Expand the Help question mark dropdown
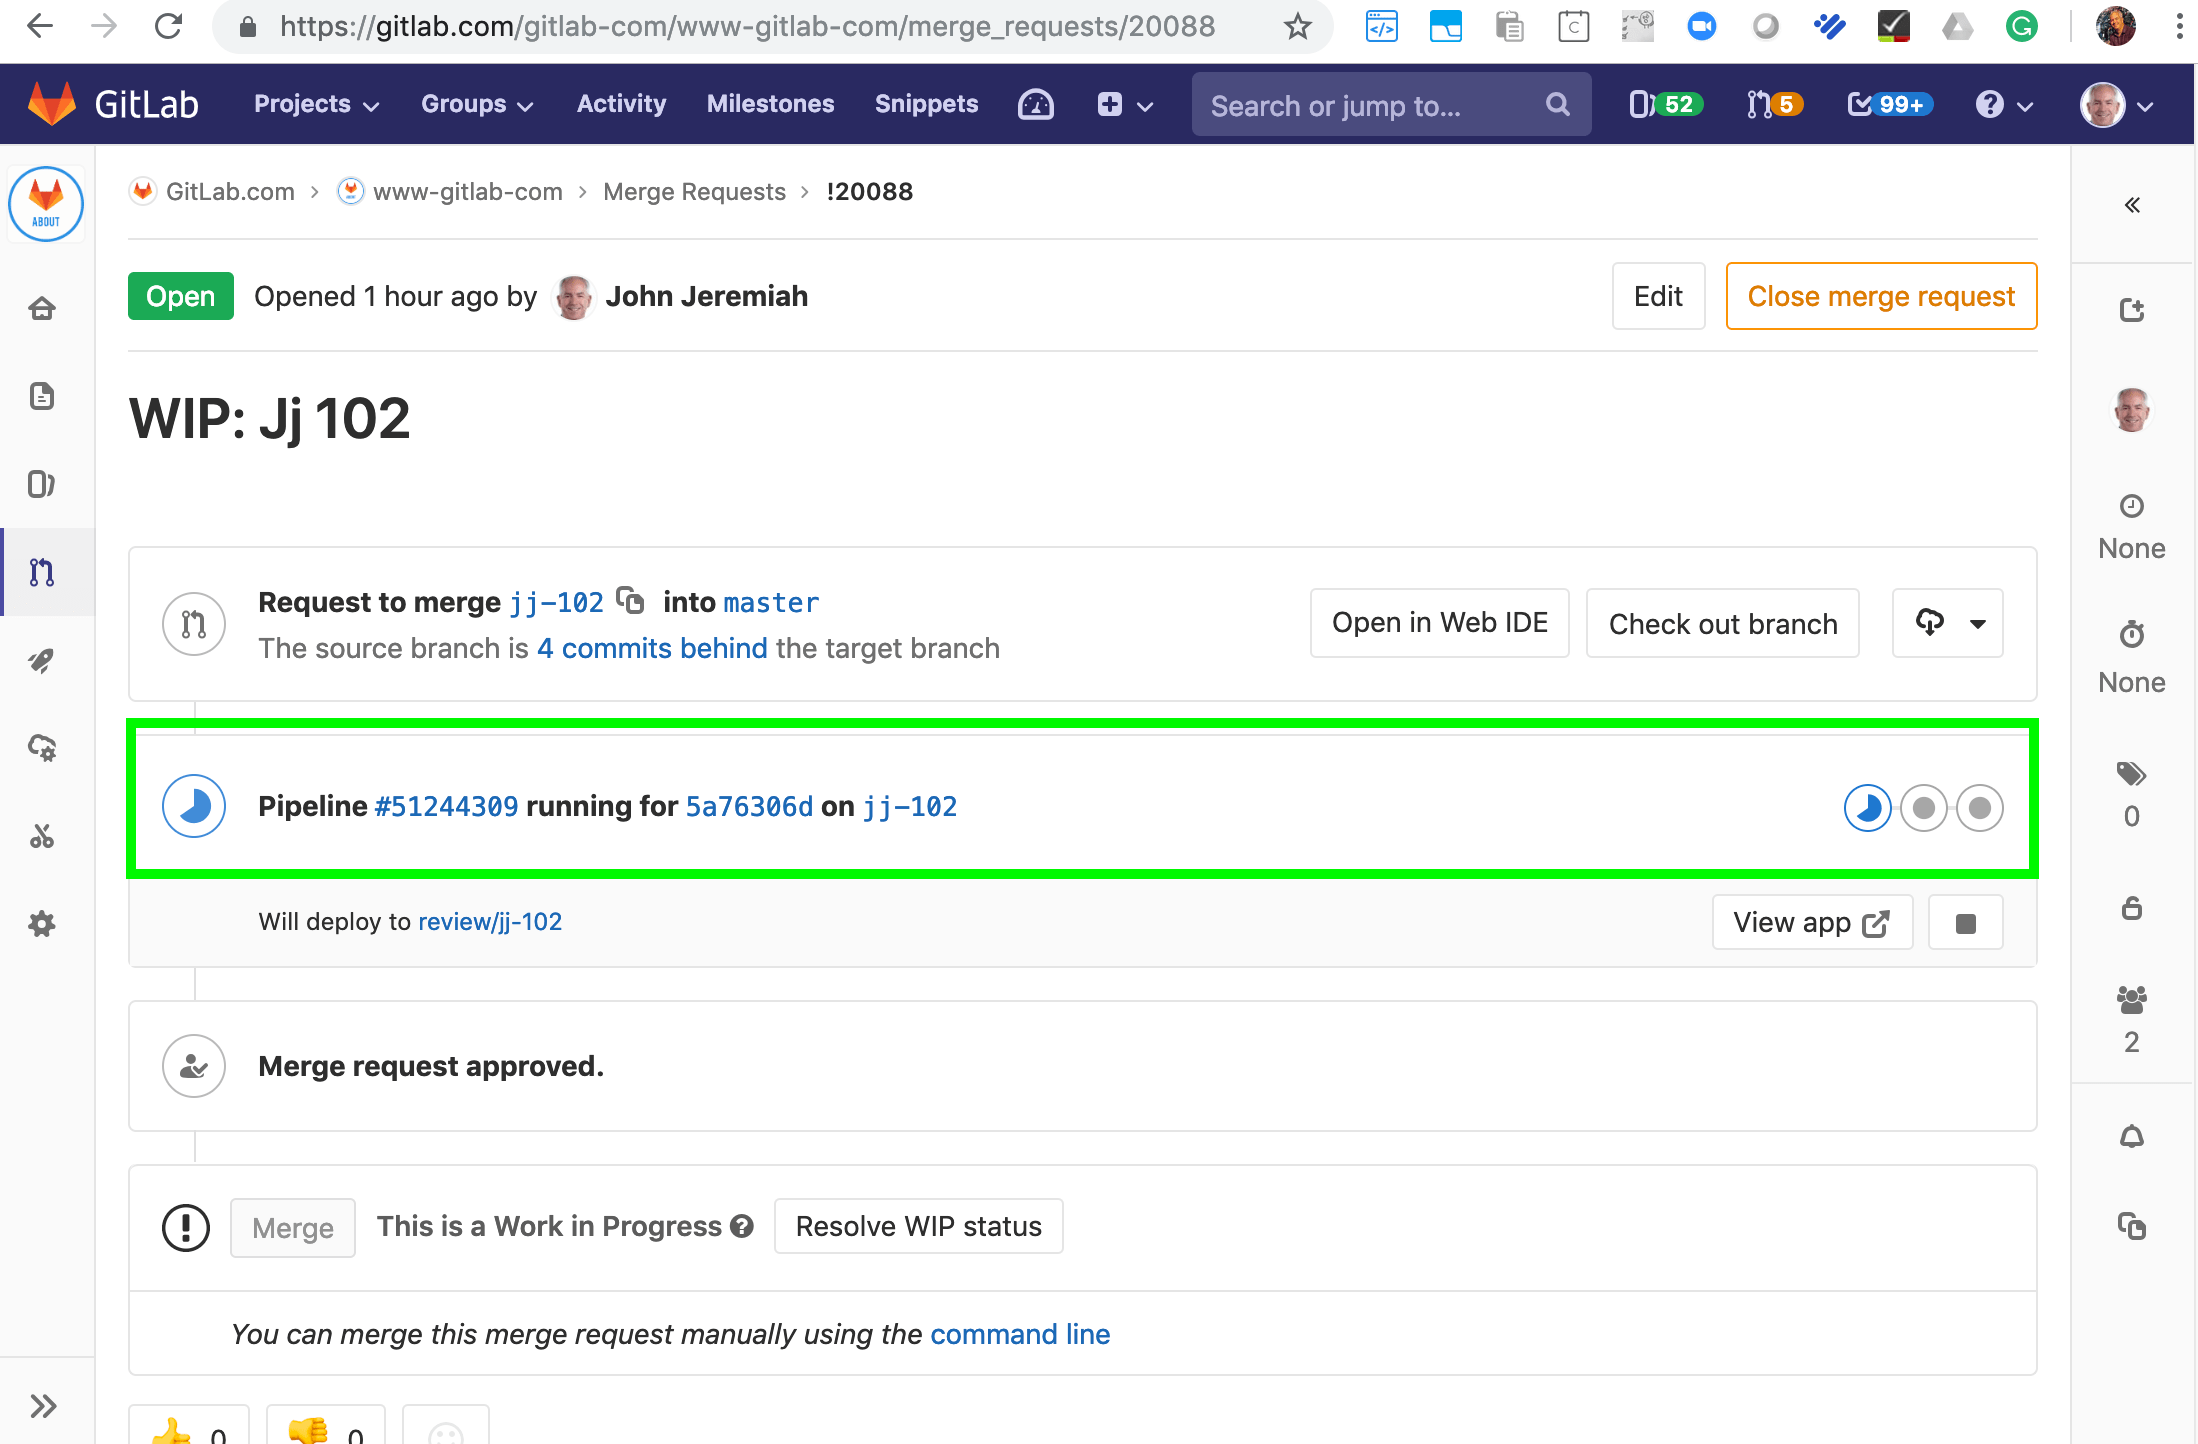The height and width of the screenshot is (1444, 2198). (2004, 104)
